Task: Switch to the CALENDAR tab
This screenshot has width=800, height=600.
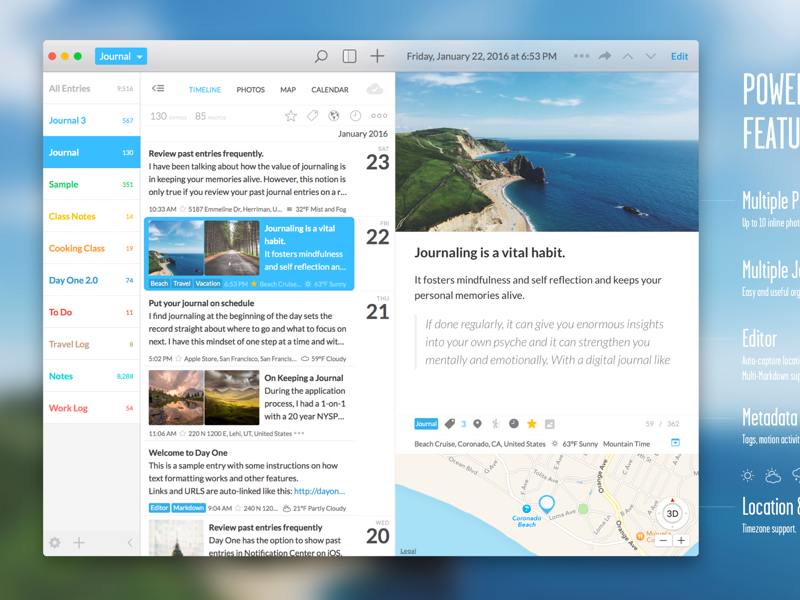Action: coord(329,89)
